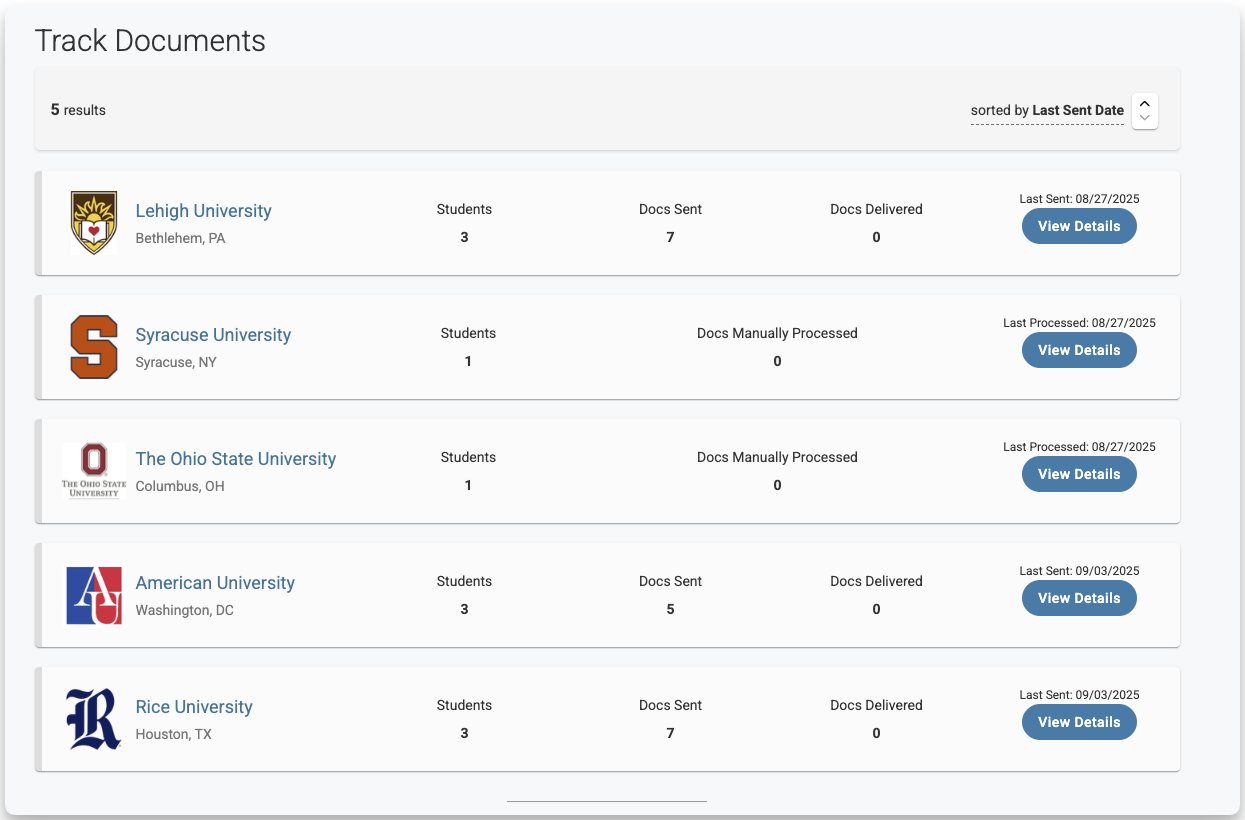Open the Rice University link
Image resolution: width=1245 pixels, height=820 pixels.
(194, 707)
